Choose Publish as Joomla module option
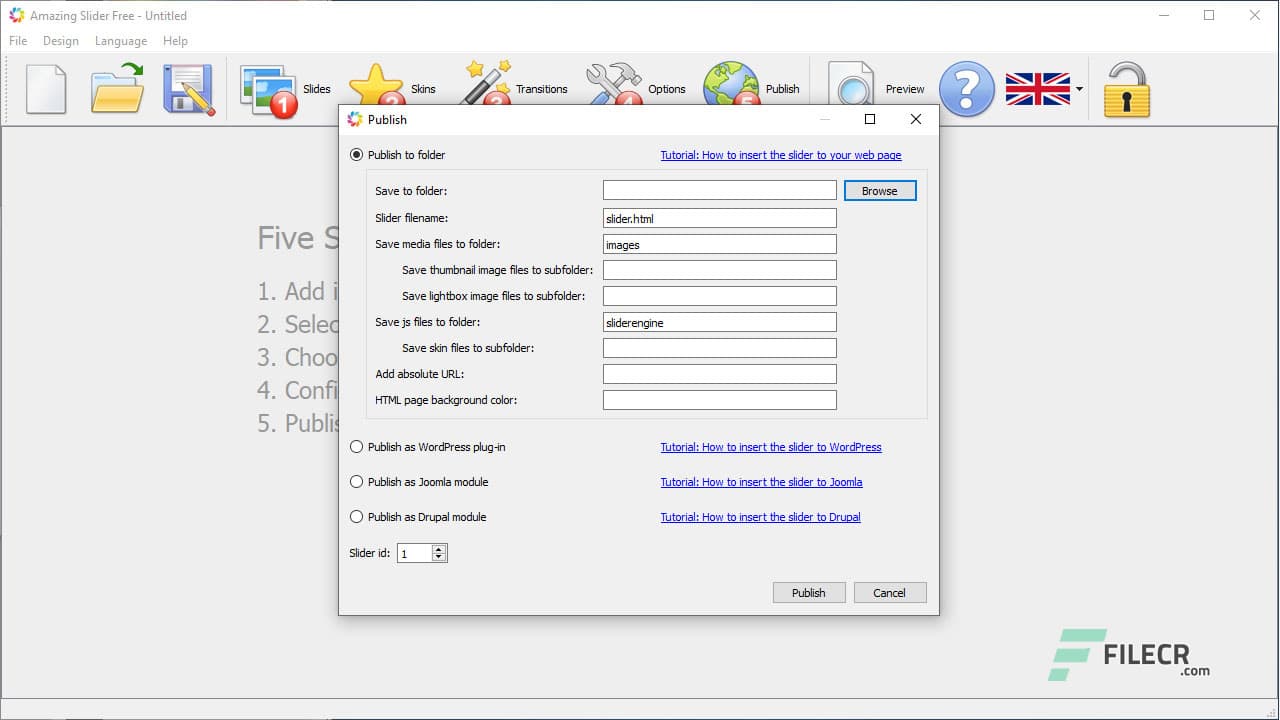The width and height of the screenshot is (1280, 720). [x=357, y=482]
